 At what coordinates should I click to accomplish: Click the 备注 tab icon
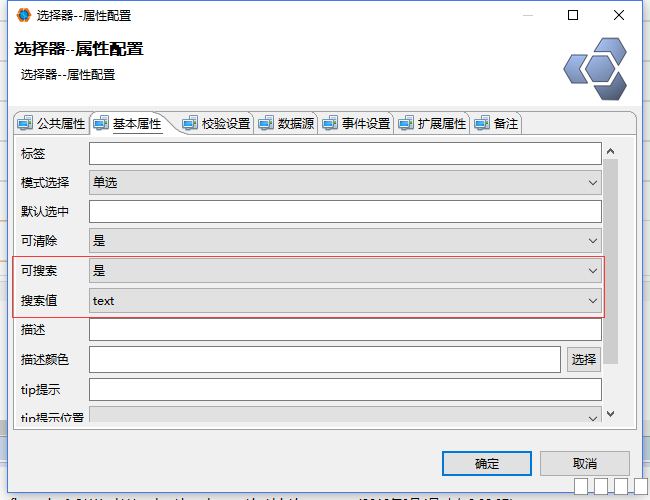point(481,124)
